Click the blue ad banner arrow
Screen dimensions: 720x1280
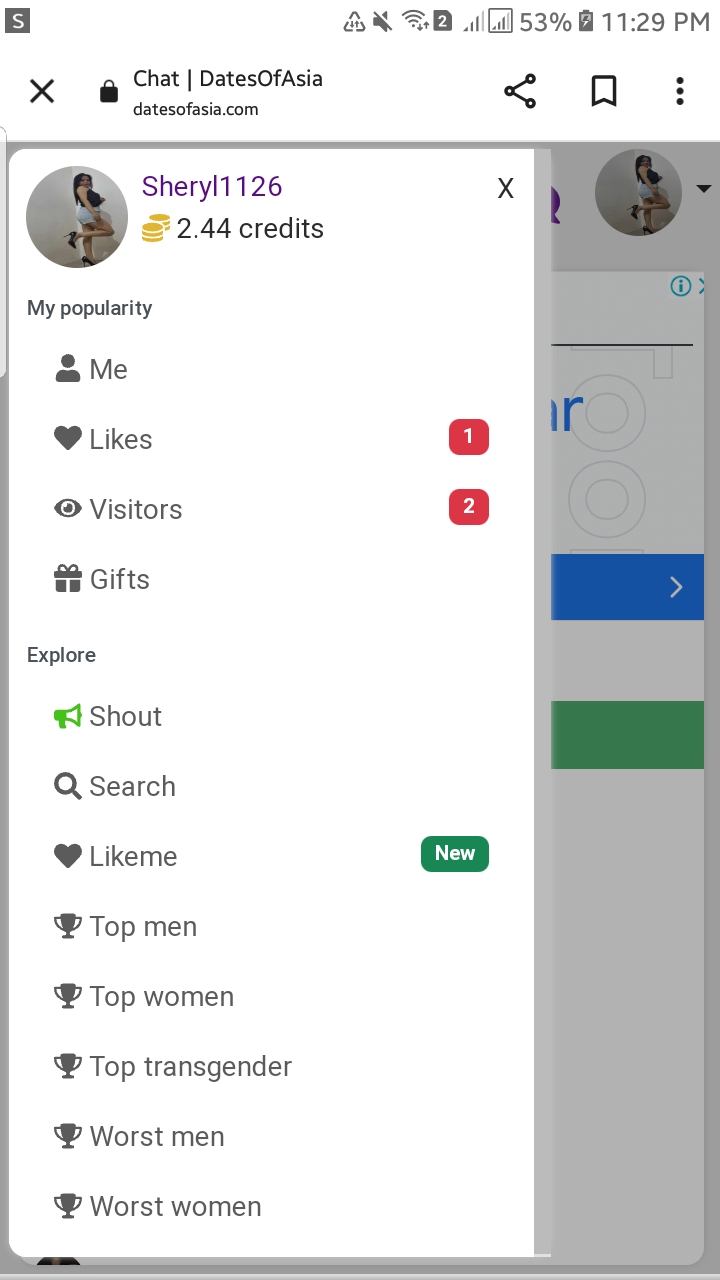pyautogui.click(x=676, y=587)
